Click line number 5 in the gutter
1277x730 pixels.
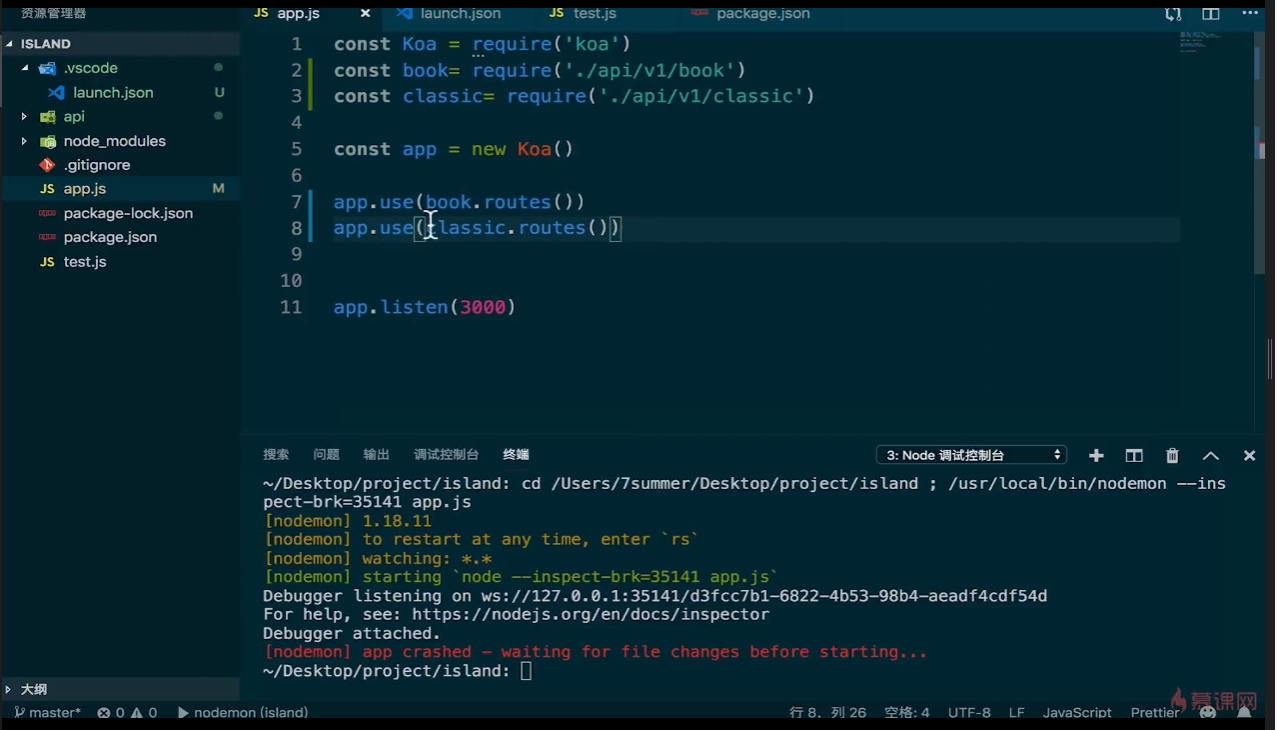coord(296,149)
